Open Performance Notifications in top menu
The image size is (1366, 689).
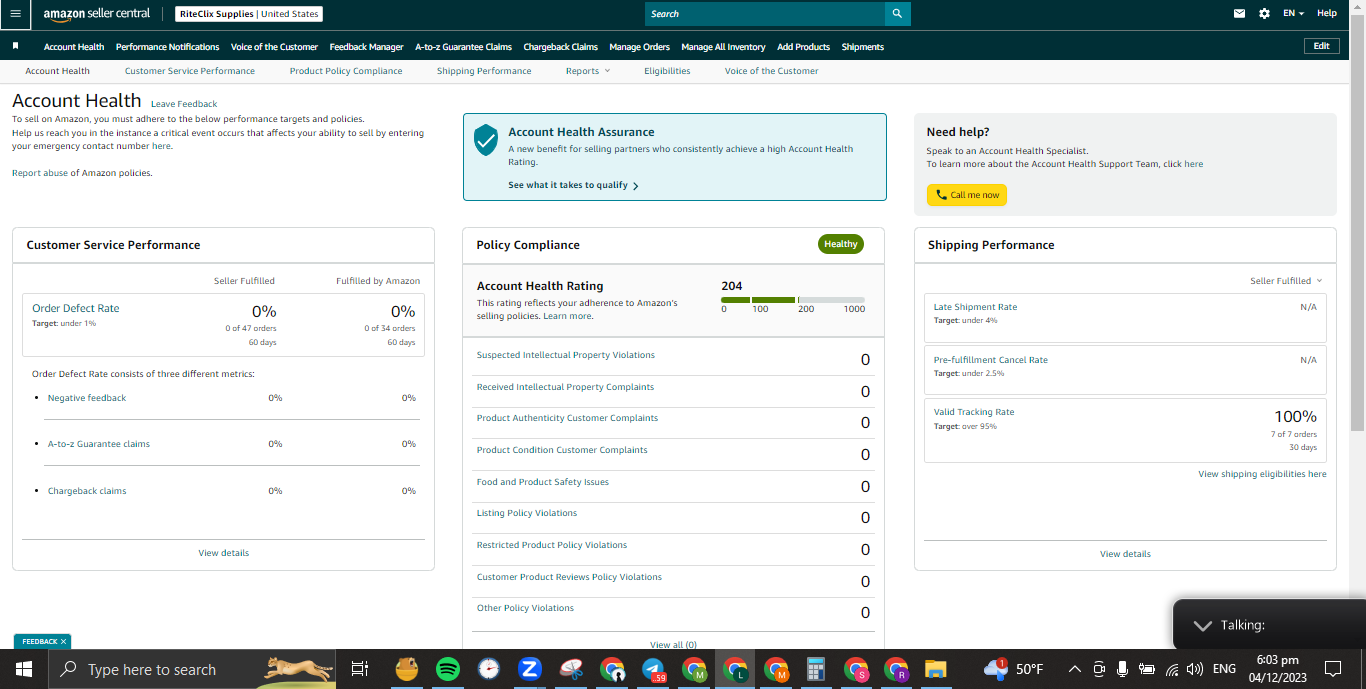coord(167,47)
